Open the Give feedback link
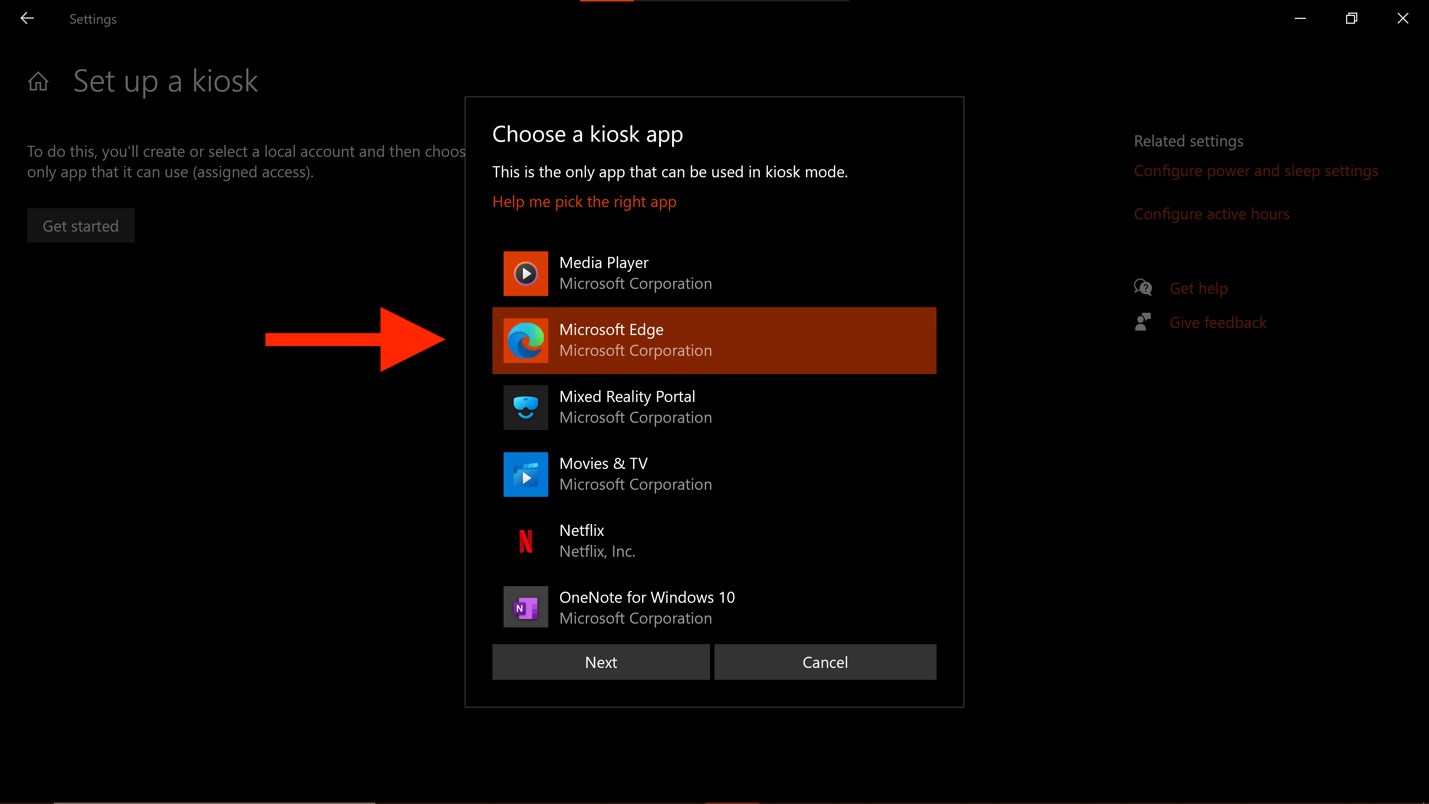This screenshot has width=1429, height=804. point(1217,322)
